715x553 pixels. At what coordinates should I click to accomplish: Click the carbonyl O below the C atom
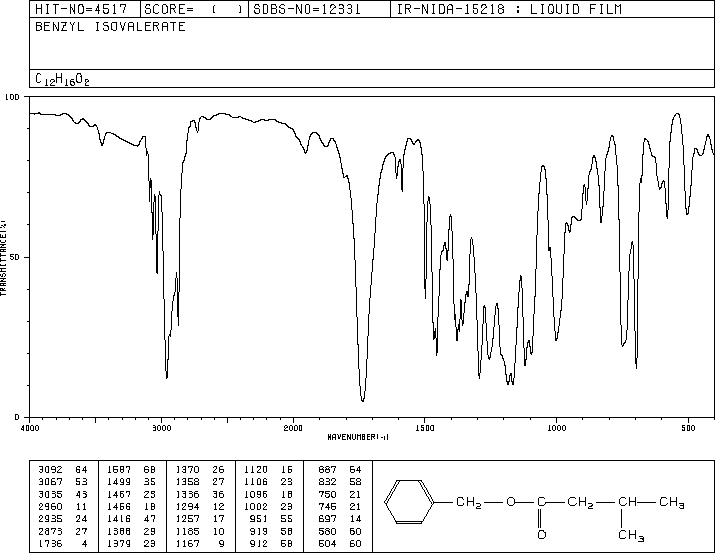pos(541,535)
